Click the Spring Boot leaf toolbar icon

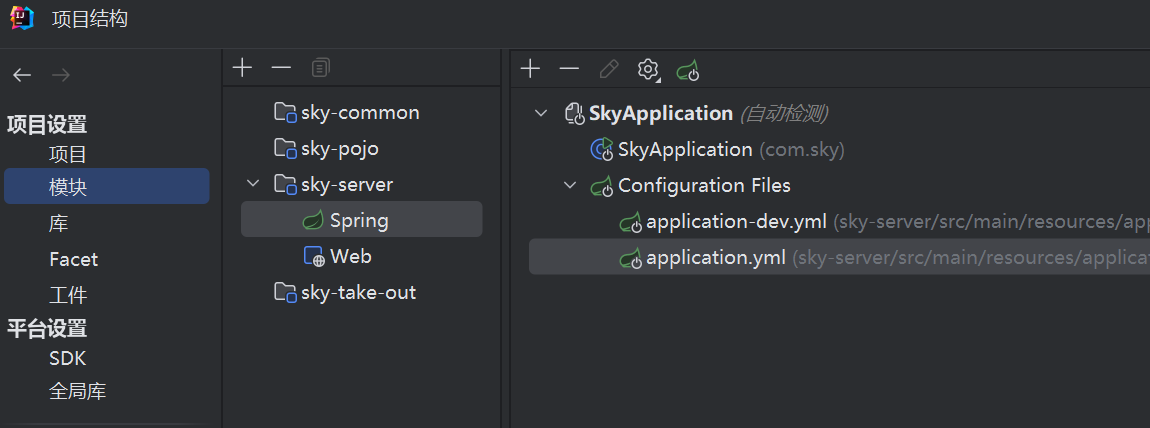coord(687,70)
